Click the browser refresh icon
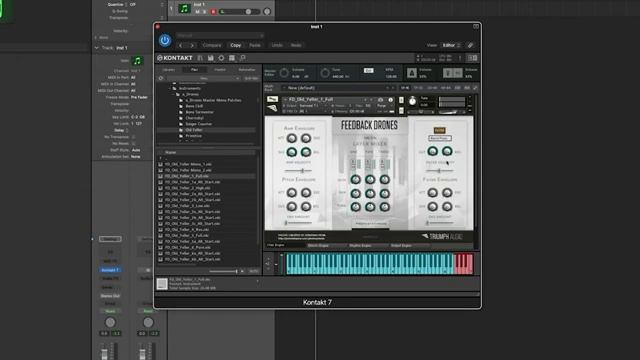The height and width of the screenshot is (360, 640). [x=161, y=78]
